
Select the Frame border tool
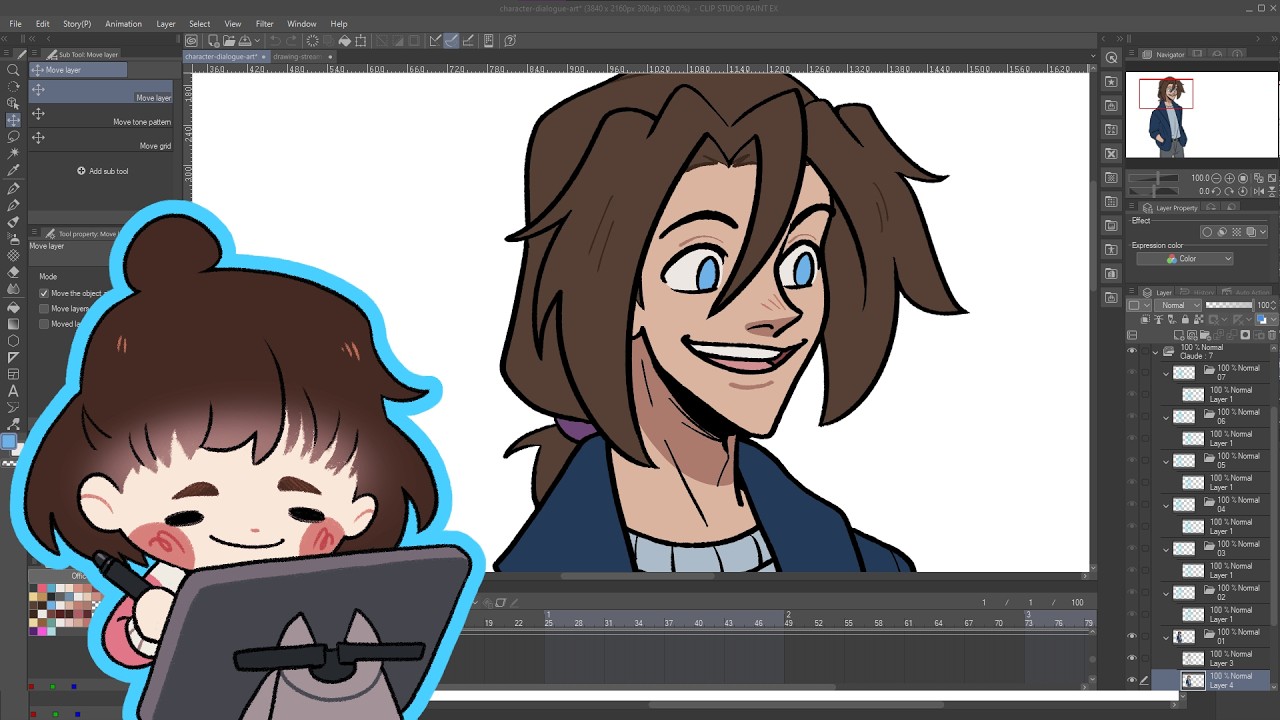(x=13, y=374)
